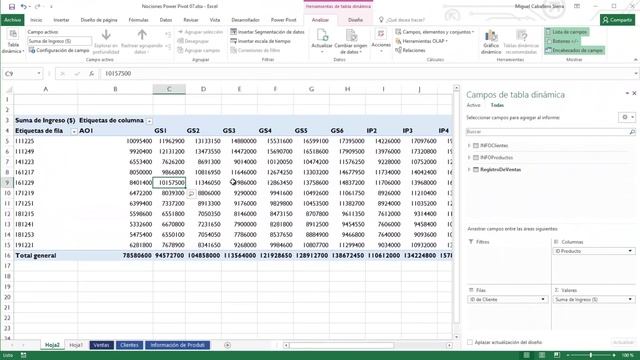The height and width of the screenshot is (360, 640).
Task: Open the Name Box dropdown arrow
Action: [39, 73]
